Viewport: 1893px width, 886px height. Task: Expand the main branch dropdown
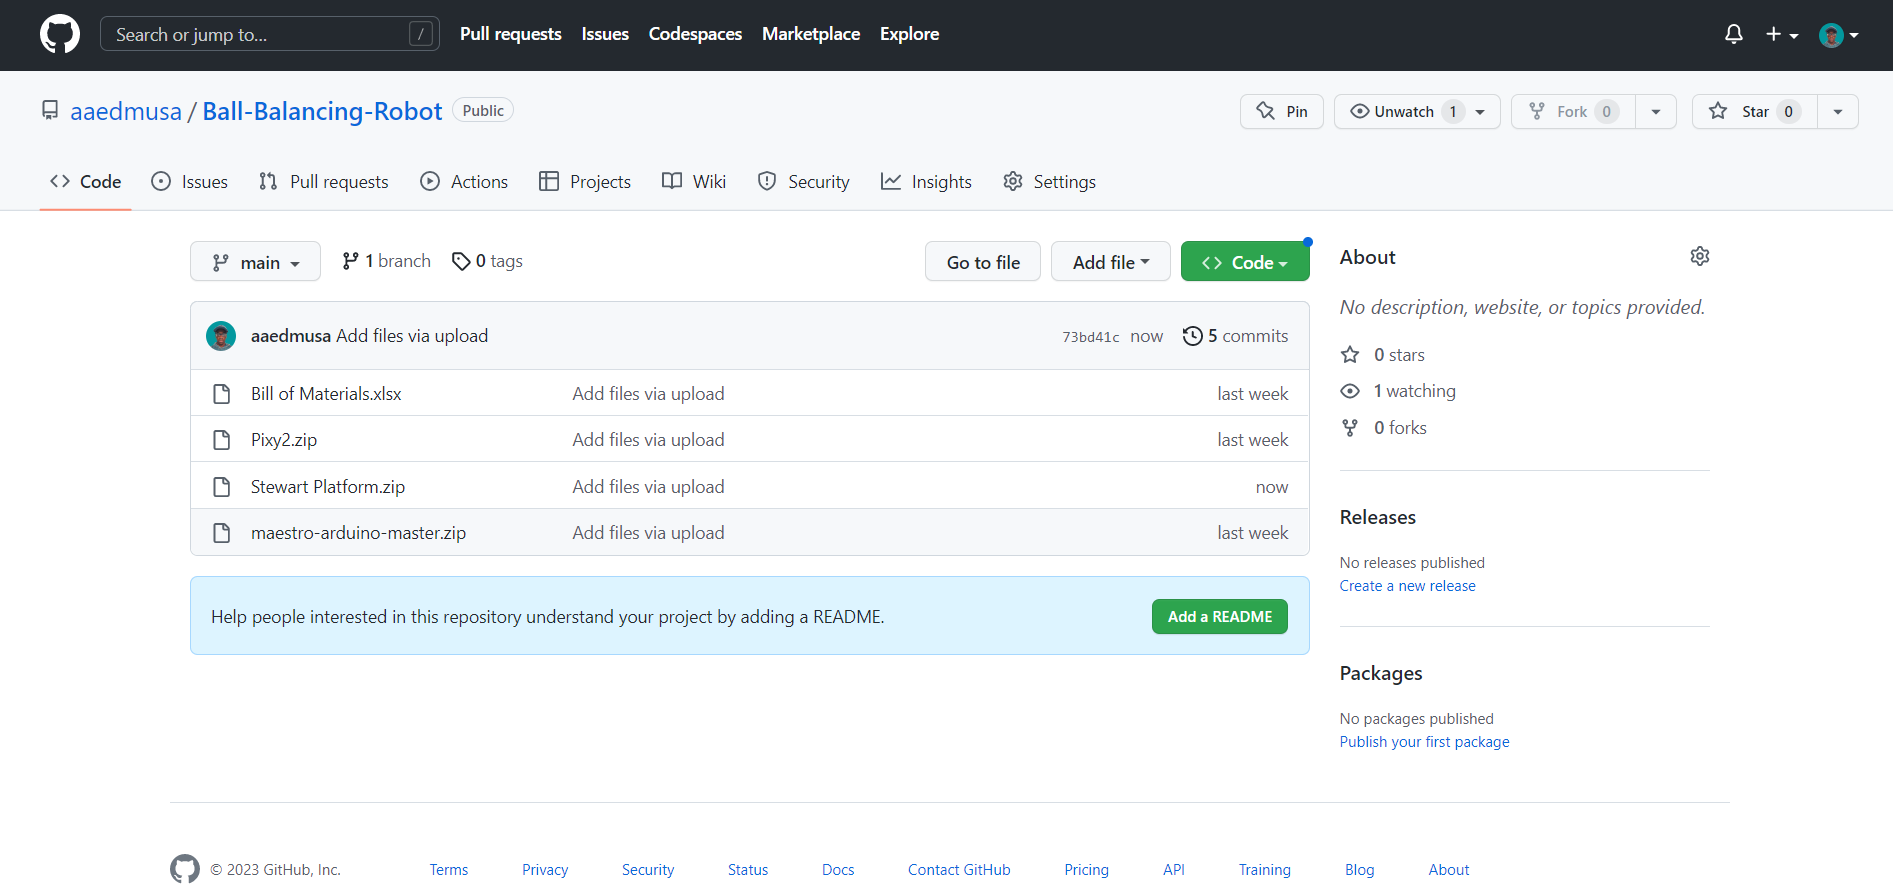[x=256, y=262]
